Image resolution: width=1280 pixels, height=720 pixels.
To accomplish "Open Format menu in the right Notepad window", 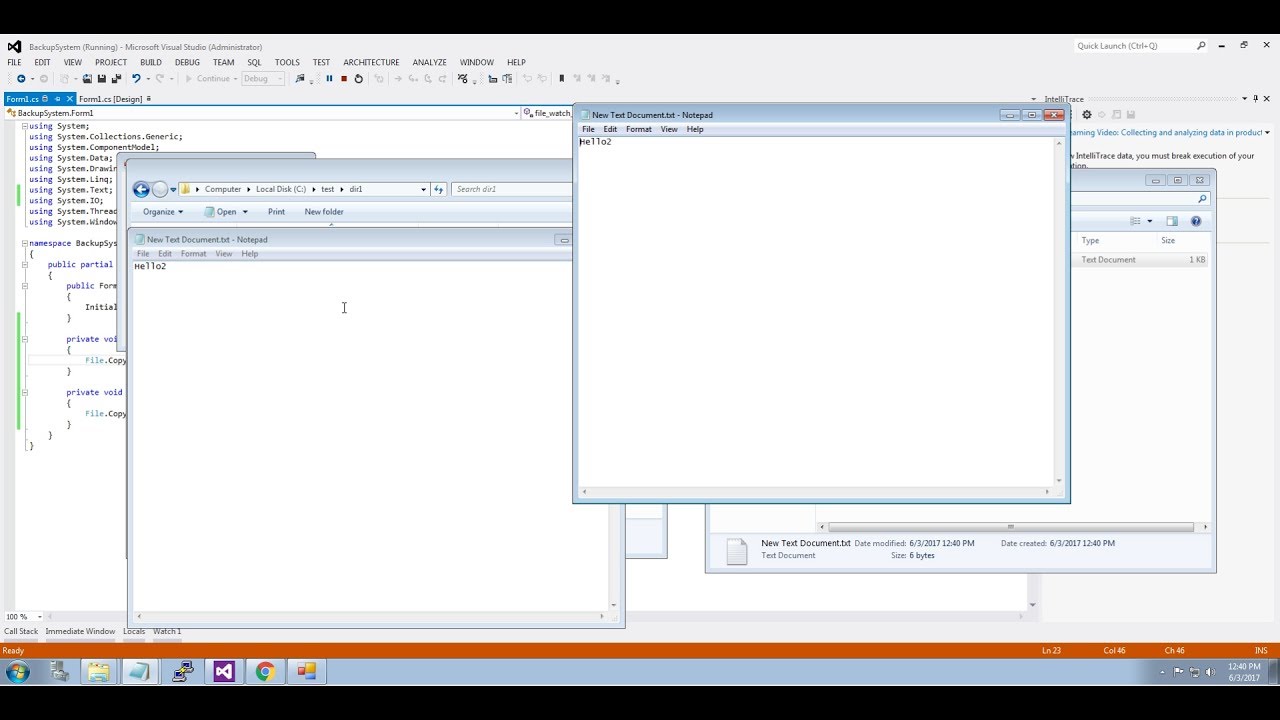I will tap(639, 129).
